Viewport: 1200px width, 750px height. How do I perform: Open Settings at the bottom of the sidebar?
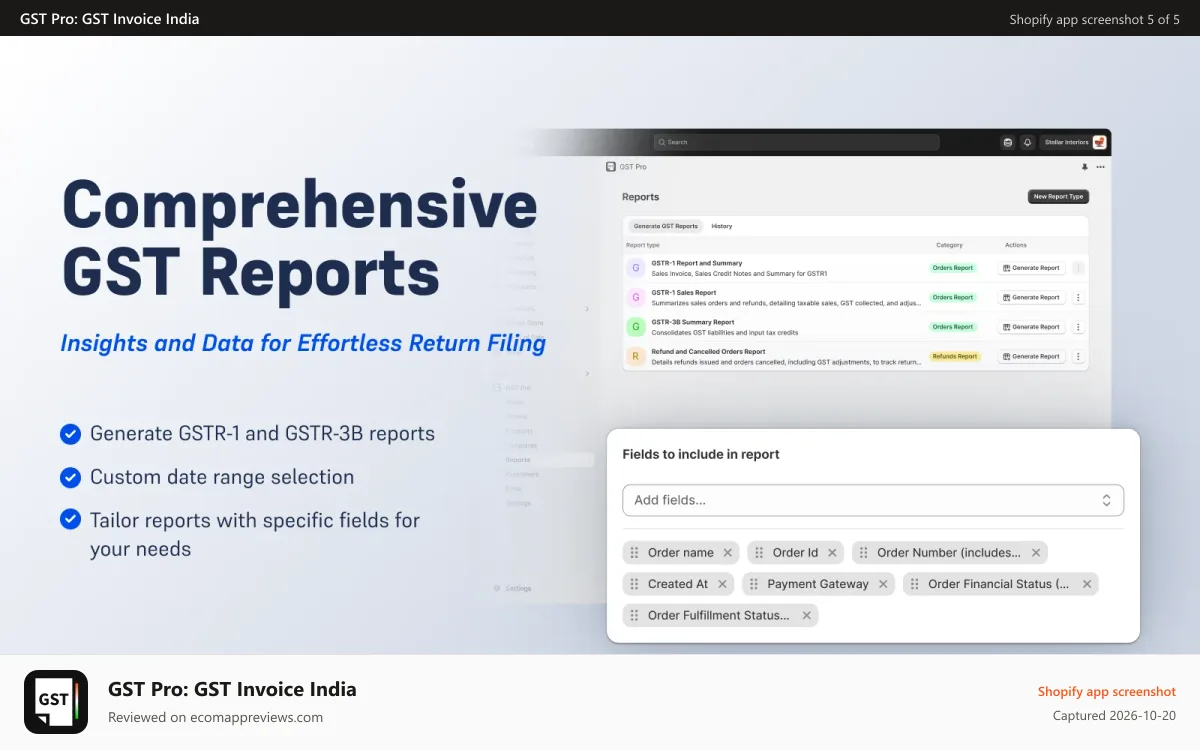pyautogui.click(x=513, y=588)
